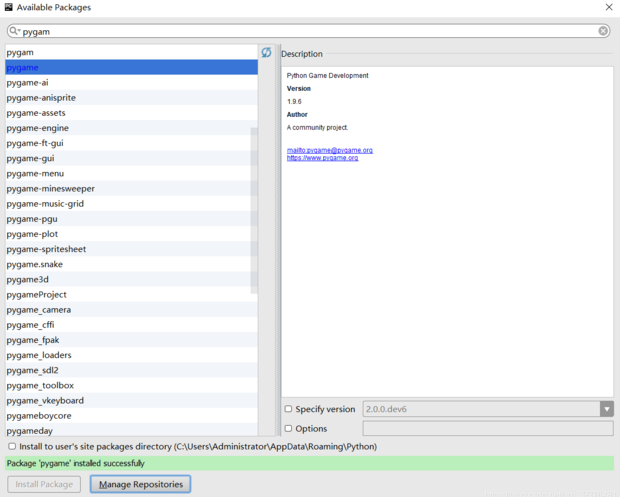Click the mailto:pygame@pygame.org link
This screenshot has height=497, width=620.
[329, 150]
